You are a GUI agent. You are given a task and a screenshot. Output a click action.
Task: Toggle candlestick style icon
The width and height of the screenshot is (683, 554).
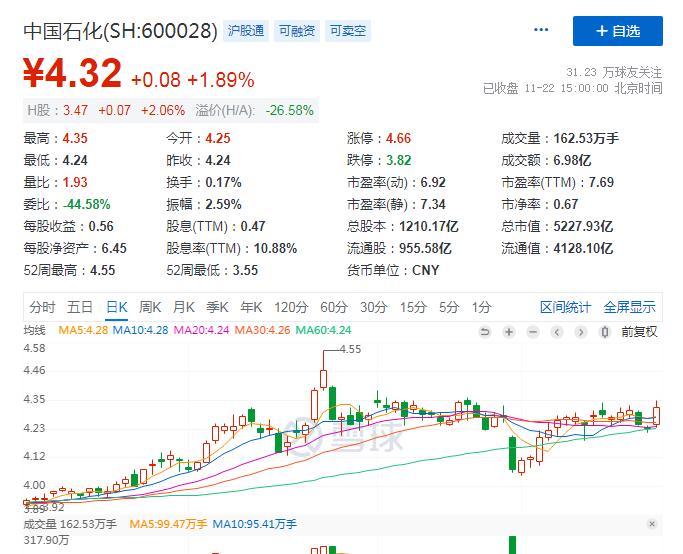tap(605, 332)
